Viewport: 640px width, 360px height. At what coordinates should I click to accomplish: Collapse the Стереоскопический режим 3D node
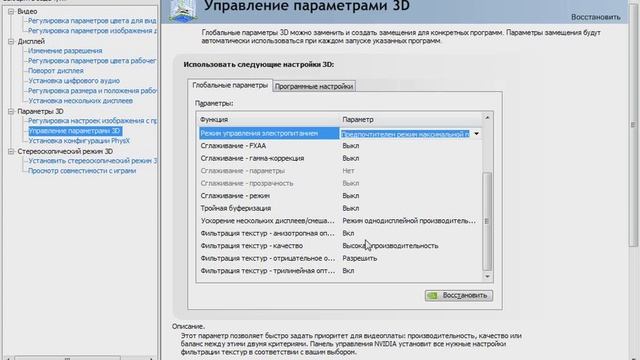(11, 151)
